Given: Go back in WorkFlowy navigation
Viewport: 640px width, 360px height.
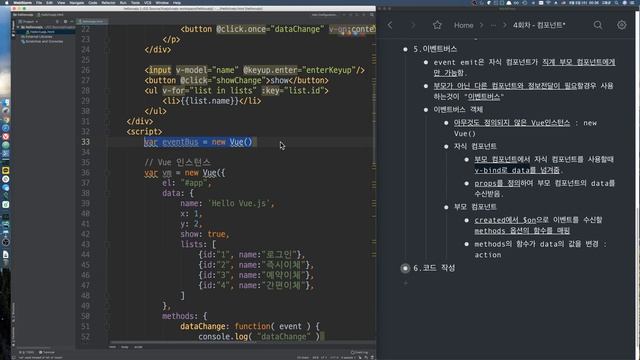Looking at the screenshot, I should [x=390, y=25].
